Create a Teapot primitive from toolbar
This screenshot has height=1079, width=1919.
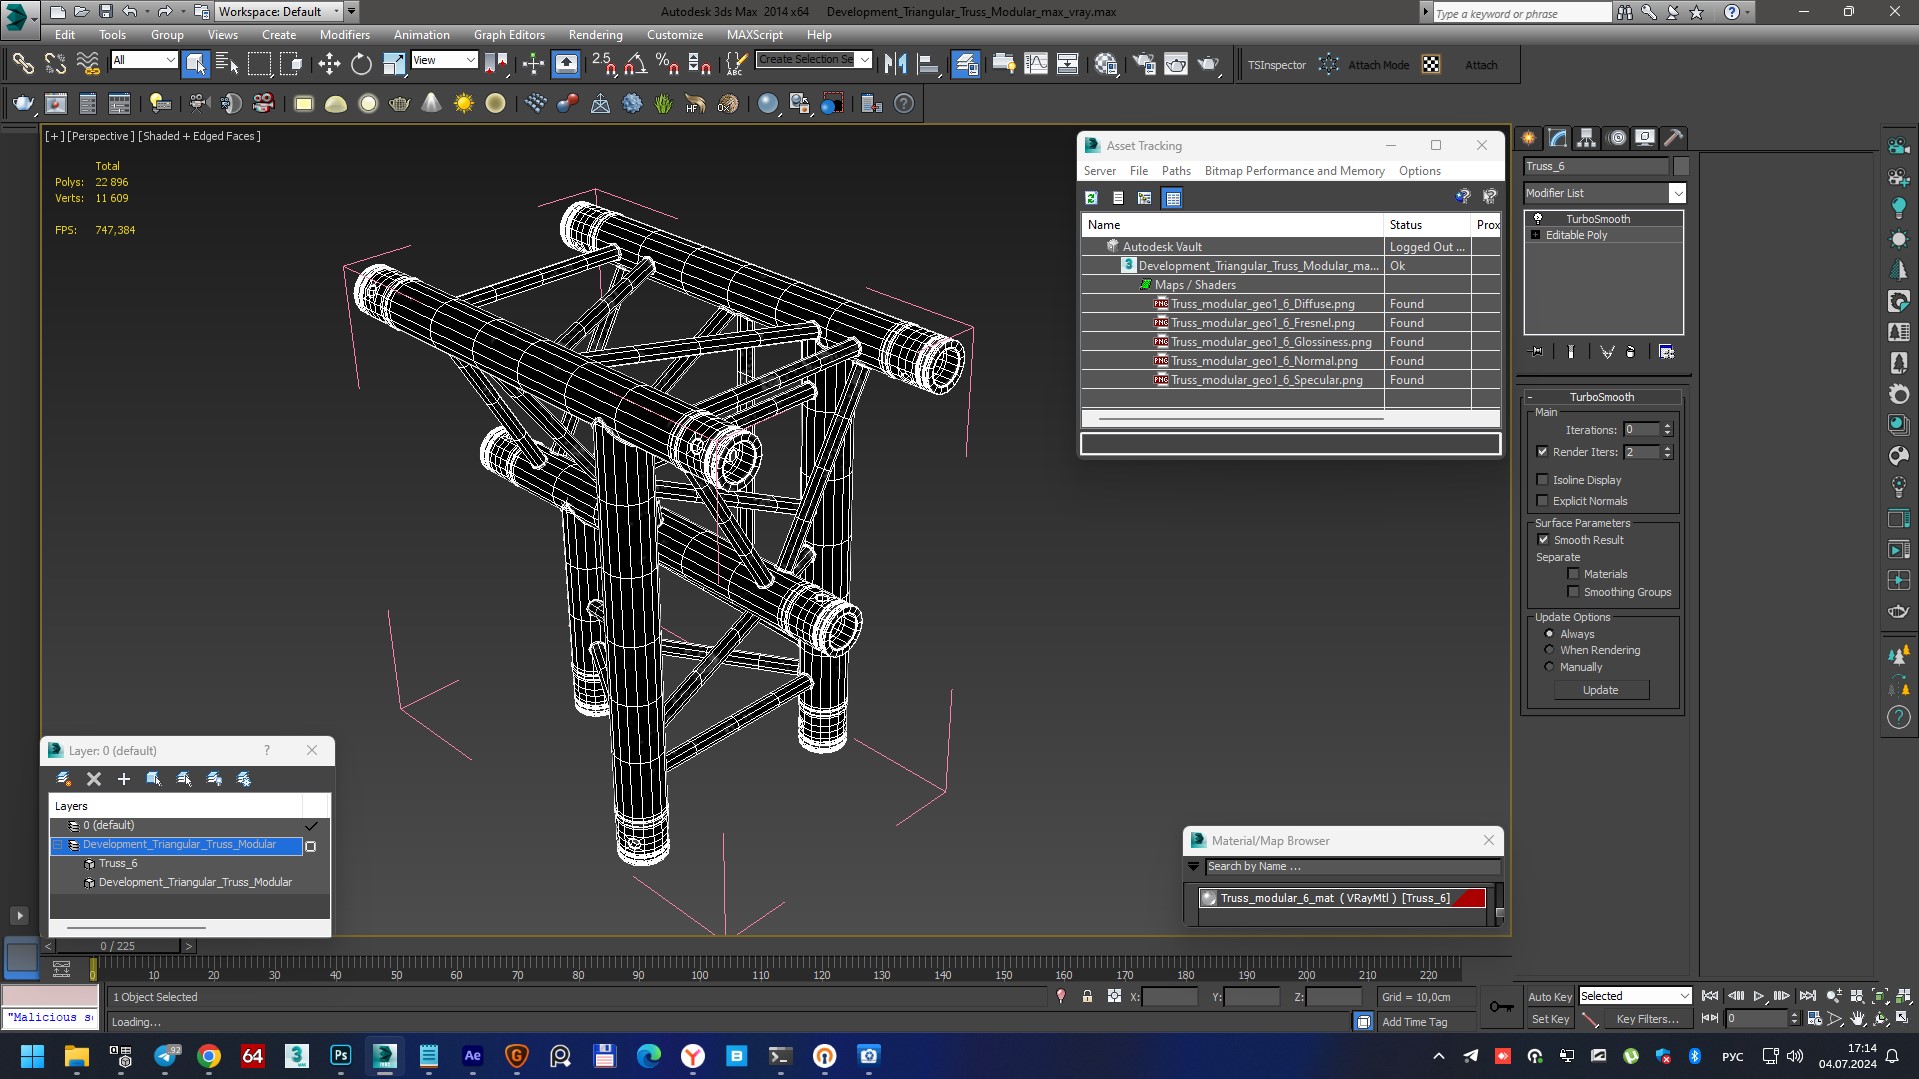coord(399,104)
